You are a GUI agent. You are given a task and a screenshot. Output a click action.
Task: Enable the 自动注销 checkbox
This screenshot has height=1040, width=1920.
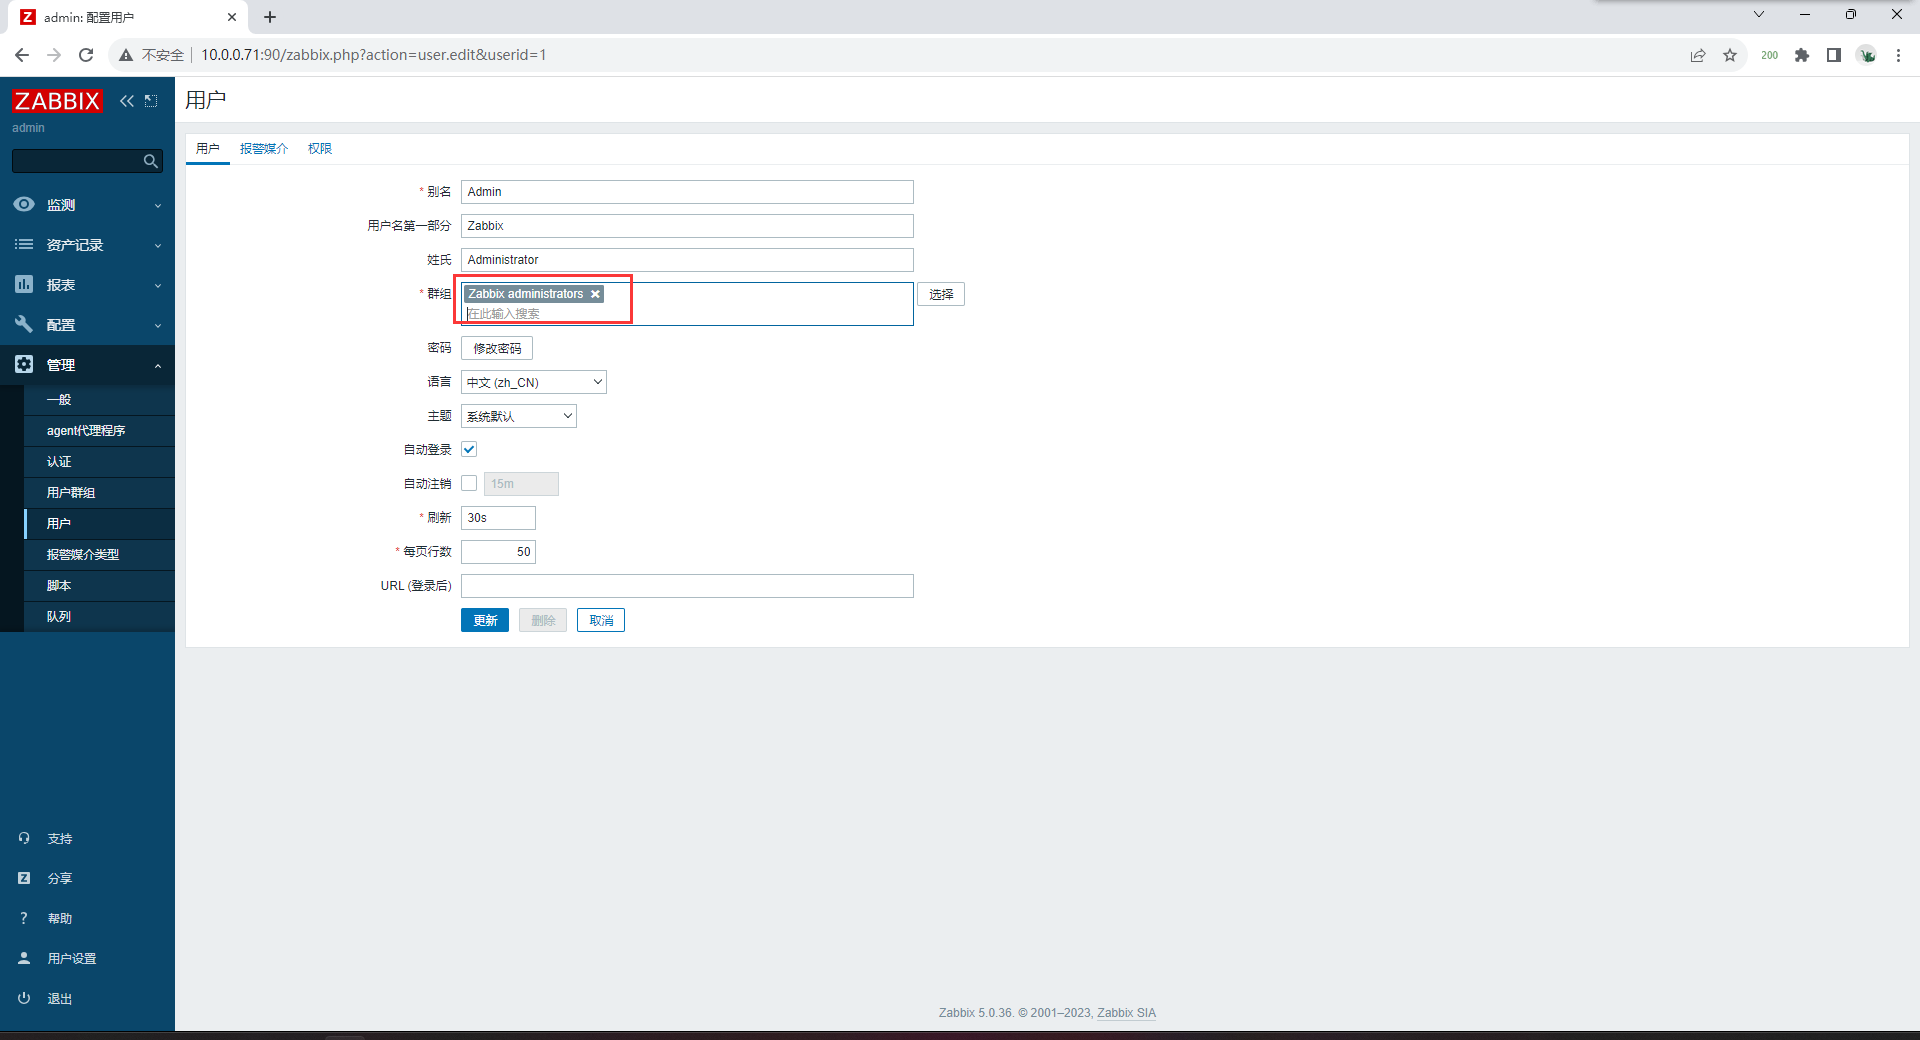[x=469, y=484]
